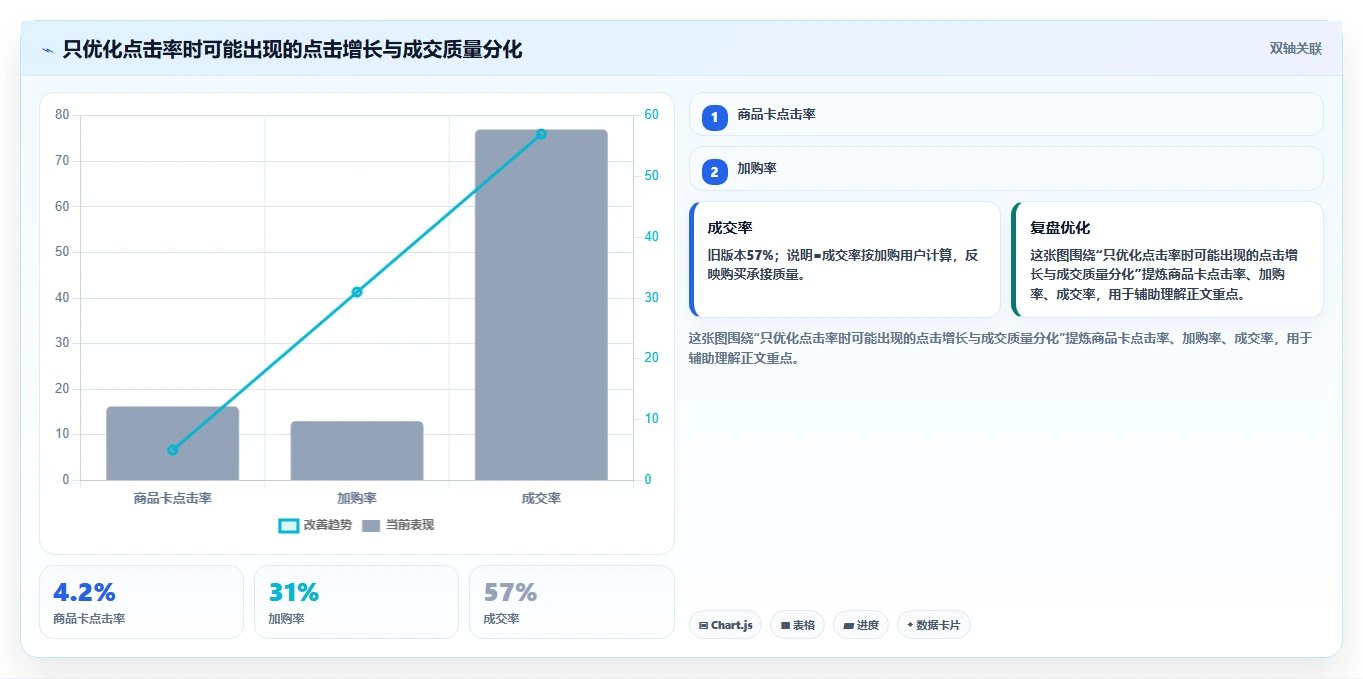
Task: Click the 旧版本57% description text
Action: 843,264
